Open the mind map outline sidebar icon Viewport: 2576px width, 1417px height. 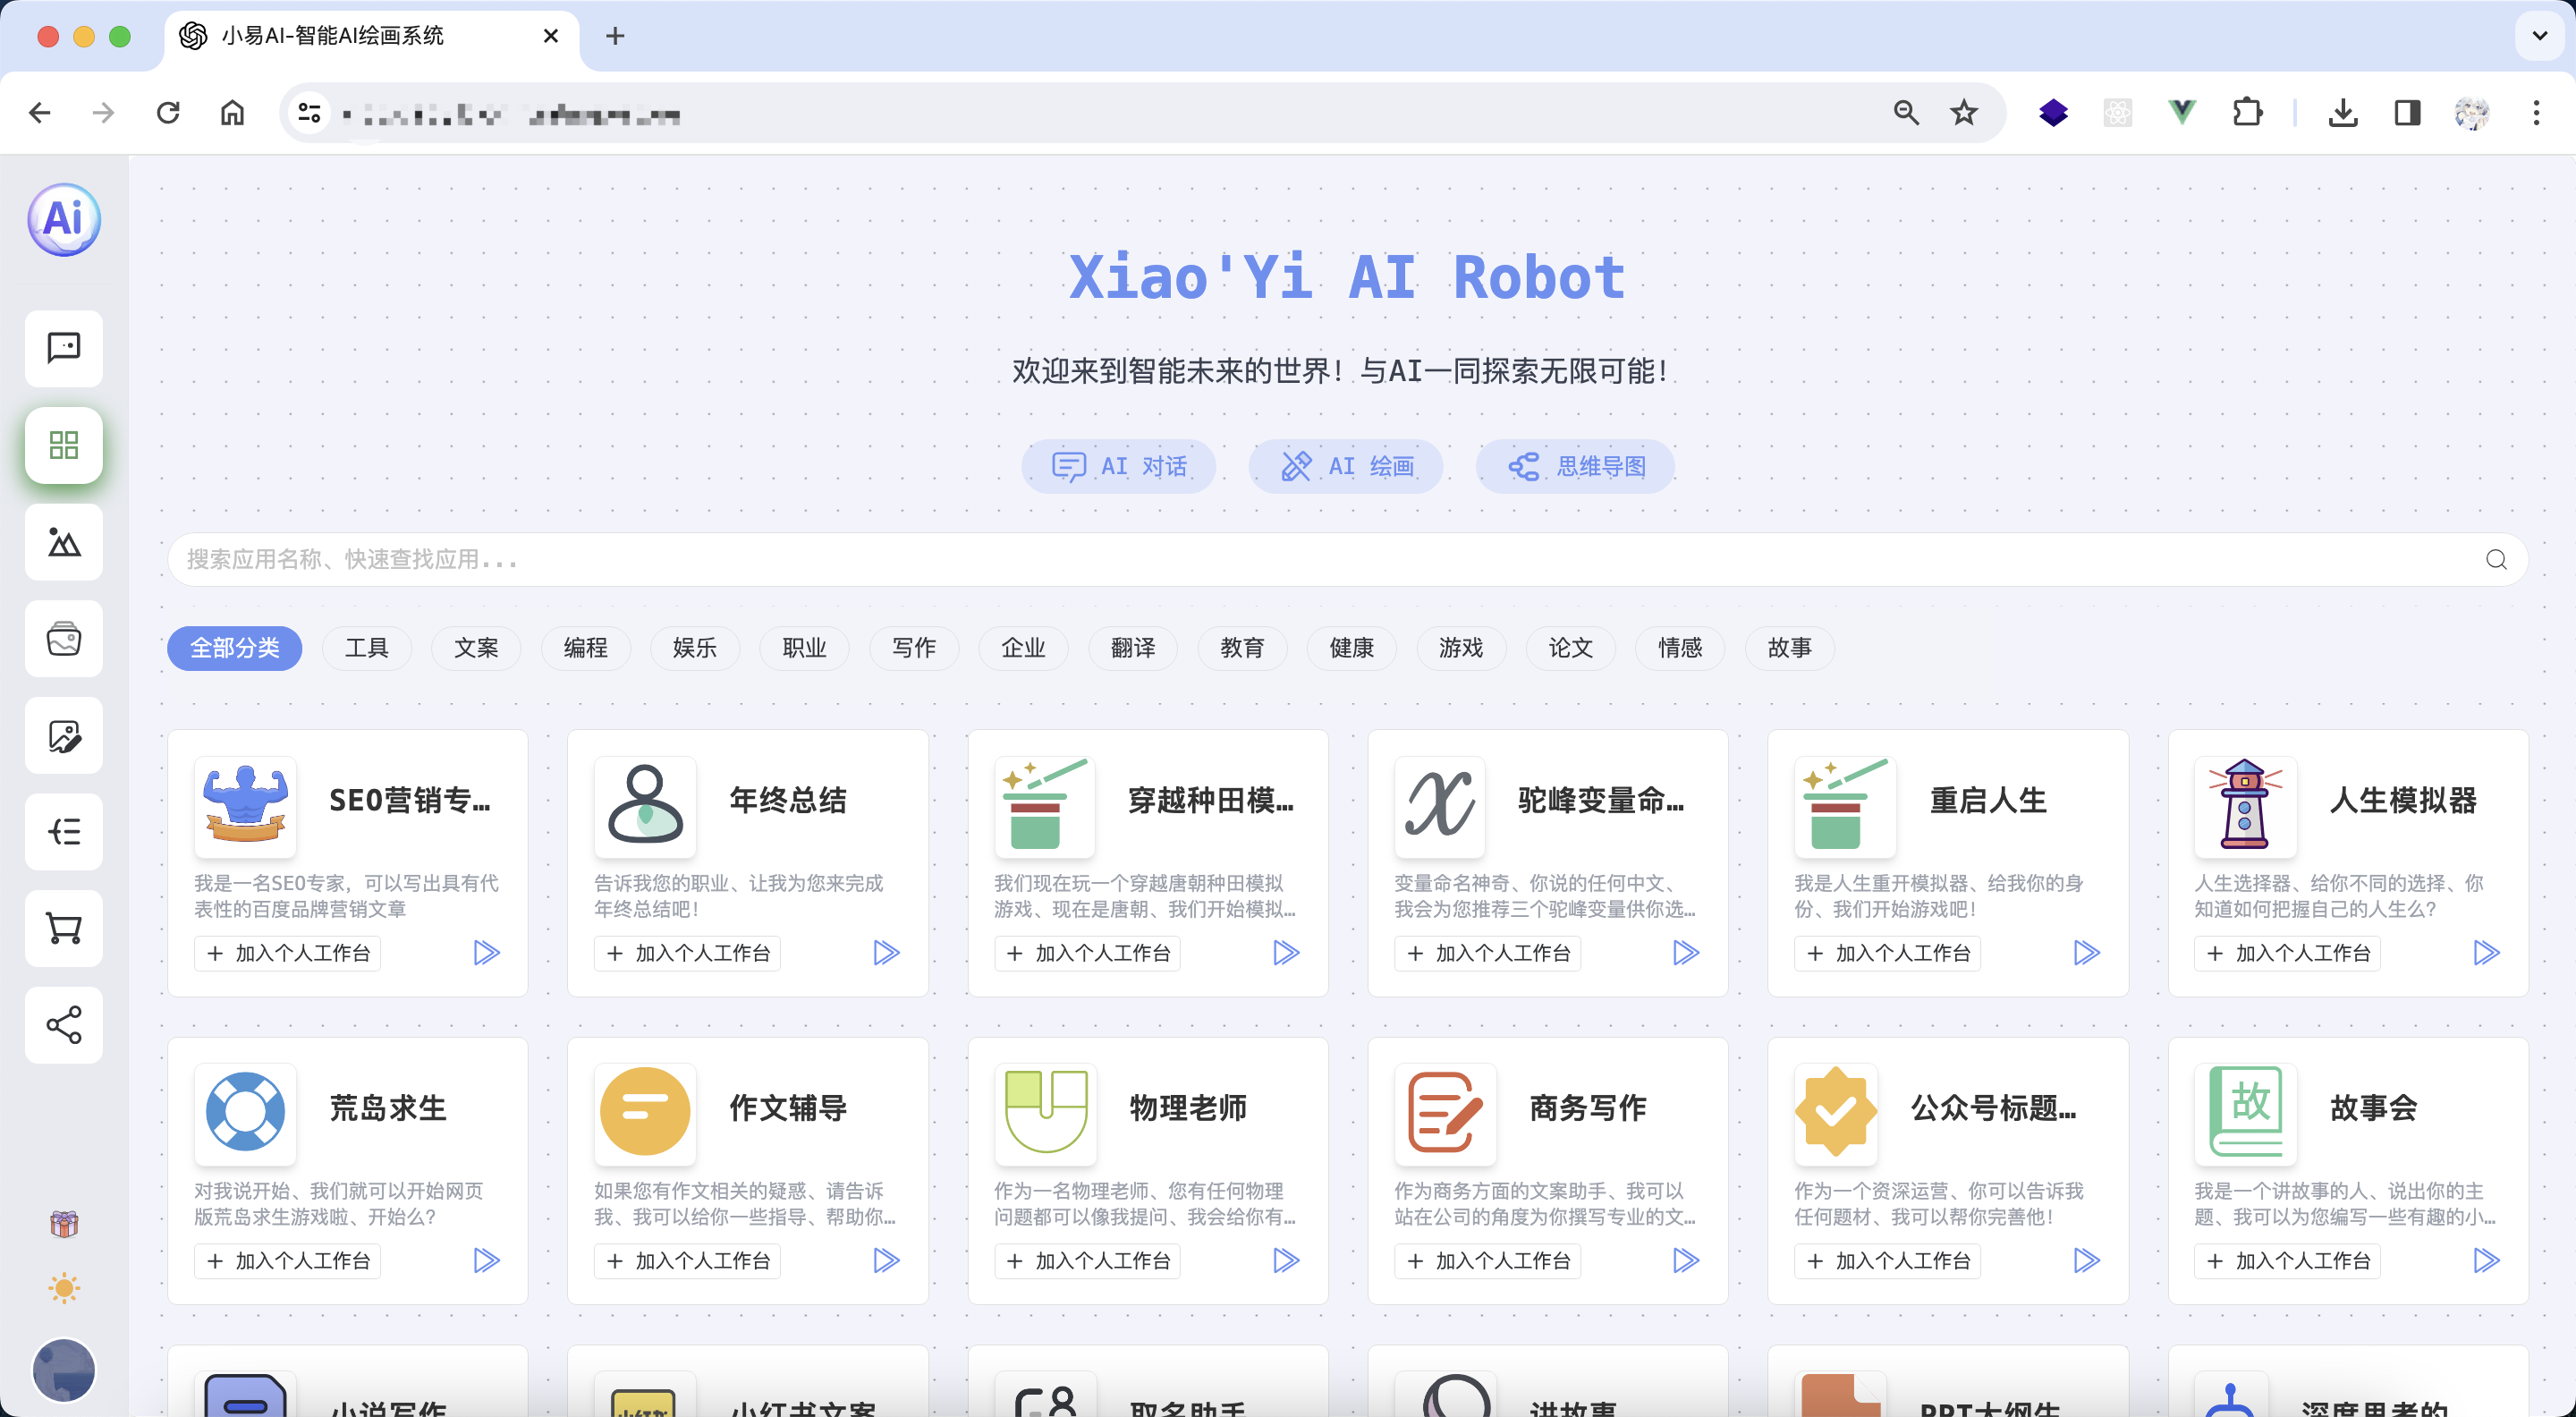click(64, 832)
